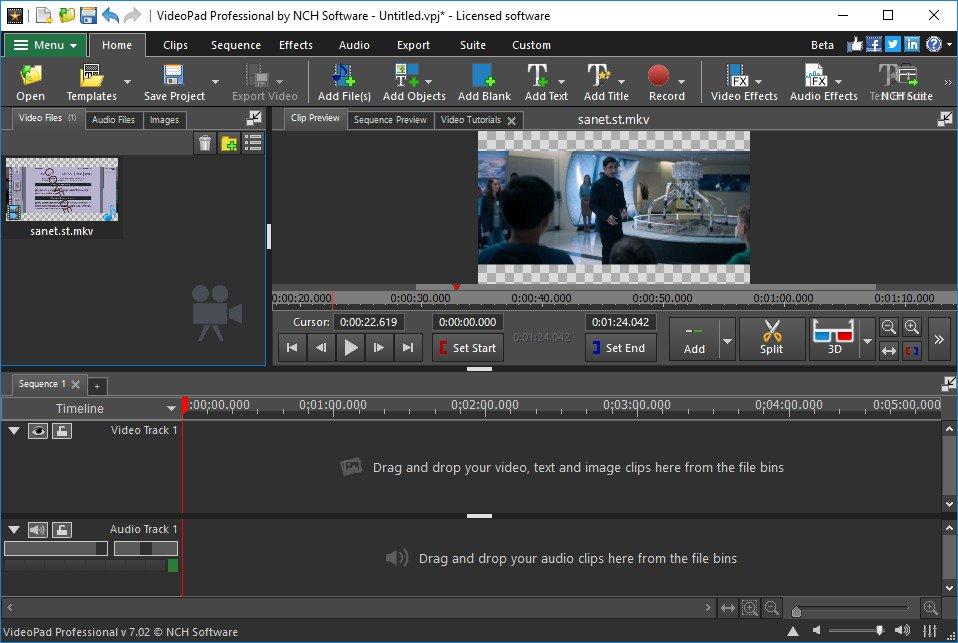
Task: Toggle the audio mixer icon at bottom right
Action: point(930,630)
